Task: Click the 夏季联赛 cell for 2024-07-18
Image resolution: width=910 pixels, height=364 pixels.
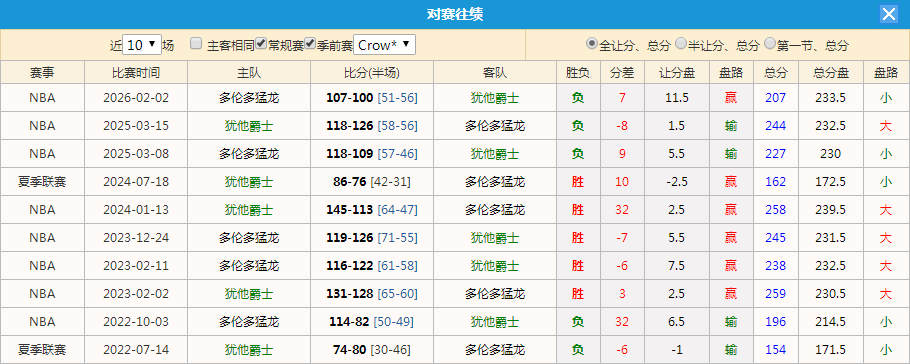Action: (42, 182)
